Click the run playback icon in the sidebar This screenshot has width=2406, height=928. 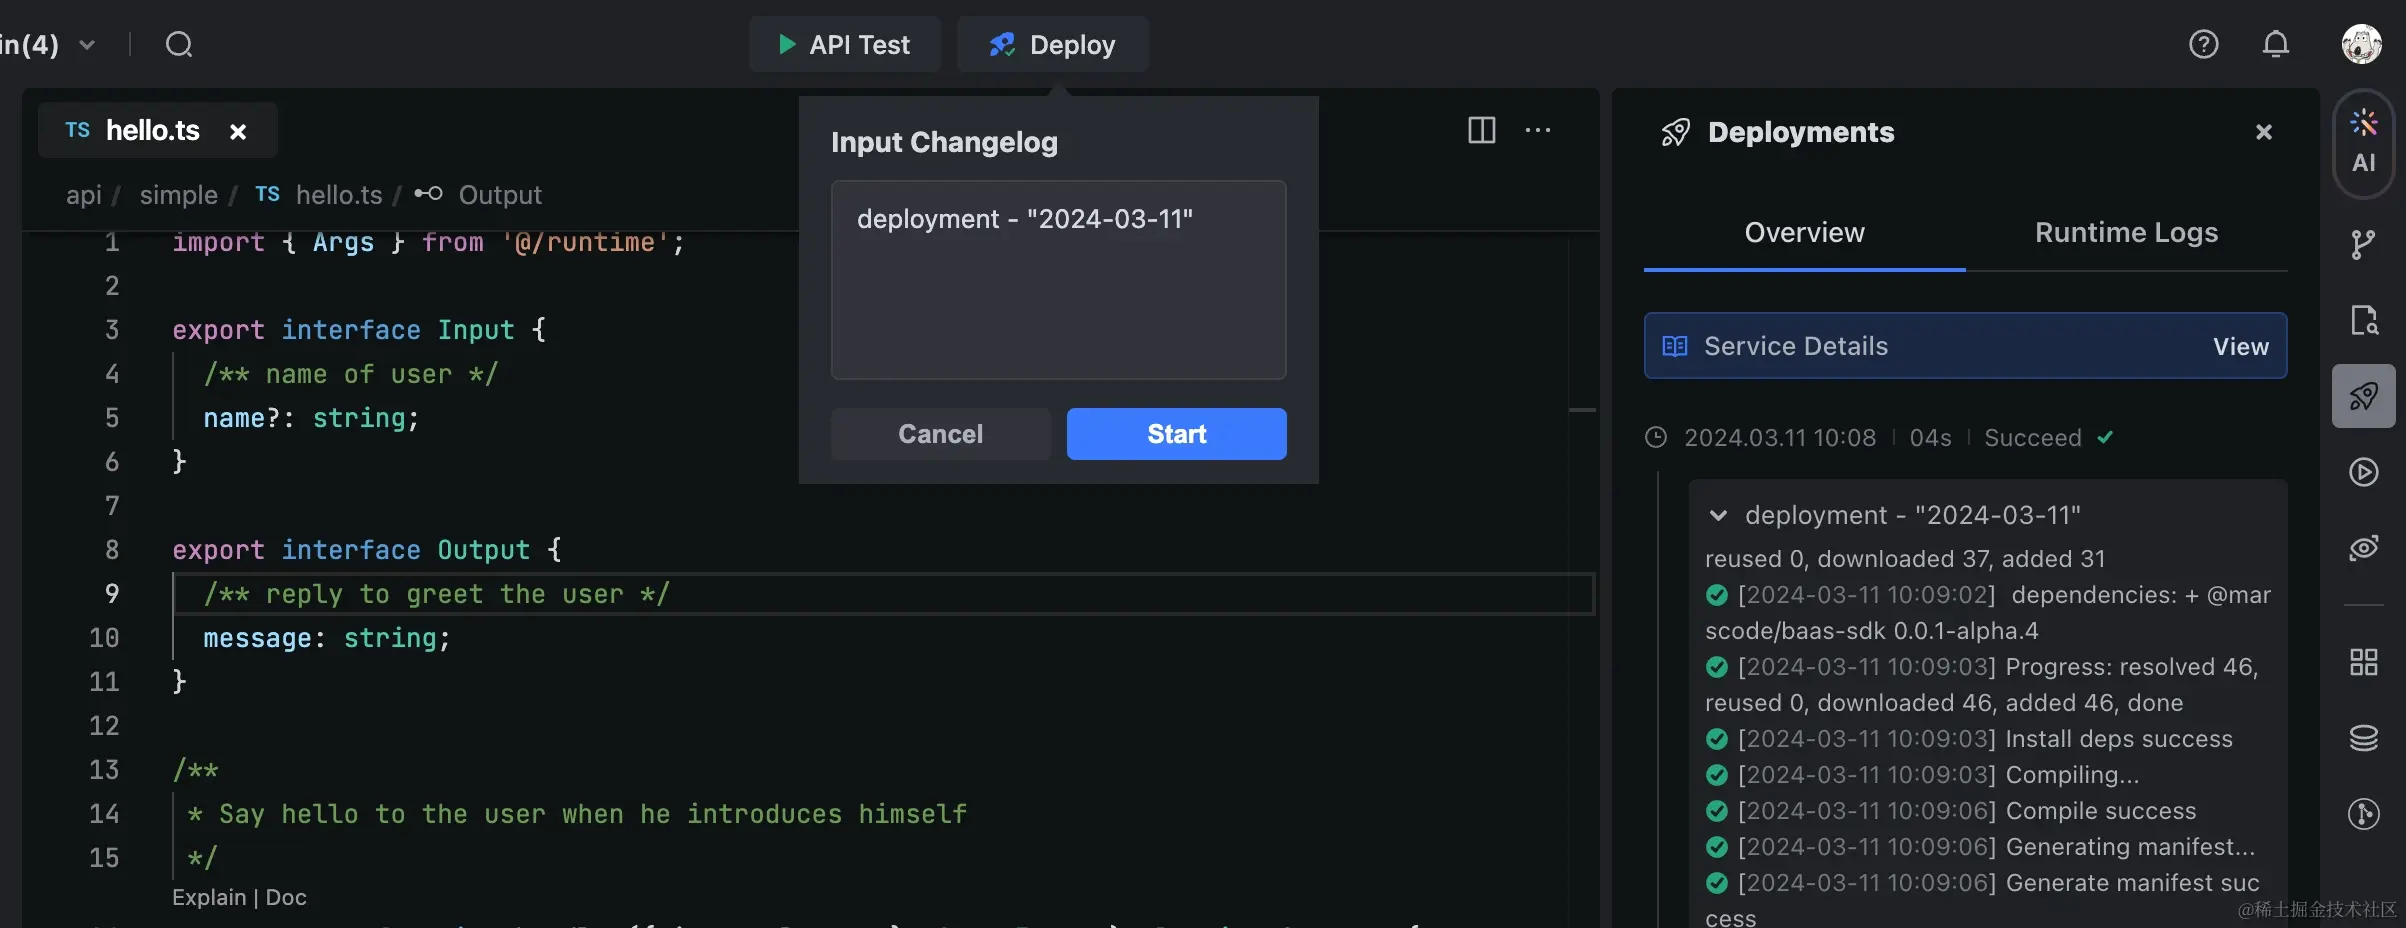pyautogui.click(x=2363, y=472)
